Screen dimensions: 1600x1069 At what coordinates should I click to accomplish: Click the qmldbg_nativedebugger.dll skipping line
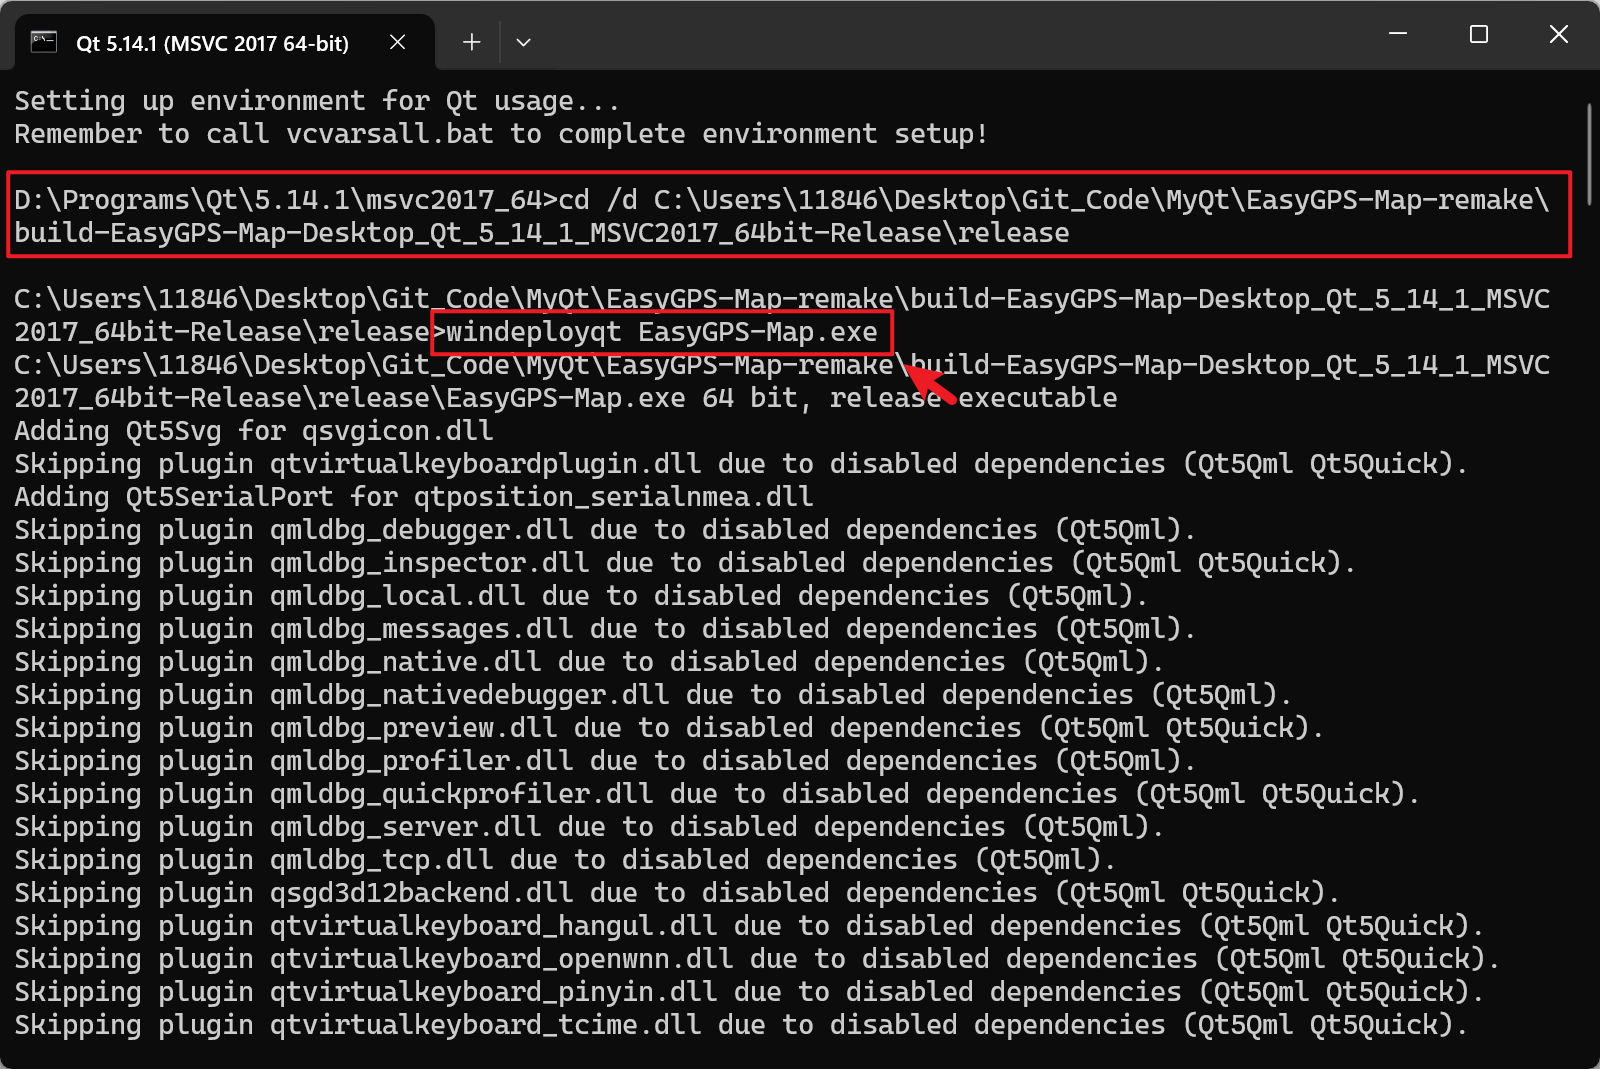653,695
